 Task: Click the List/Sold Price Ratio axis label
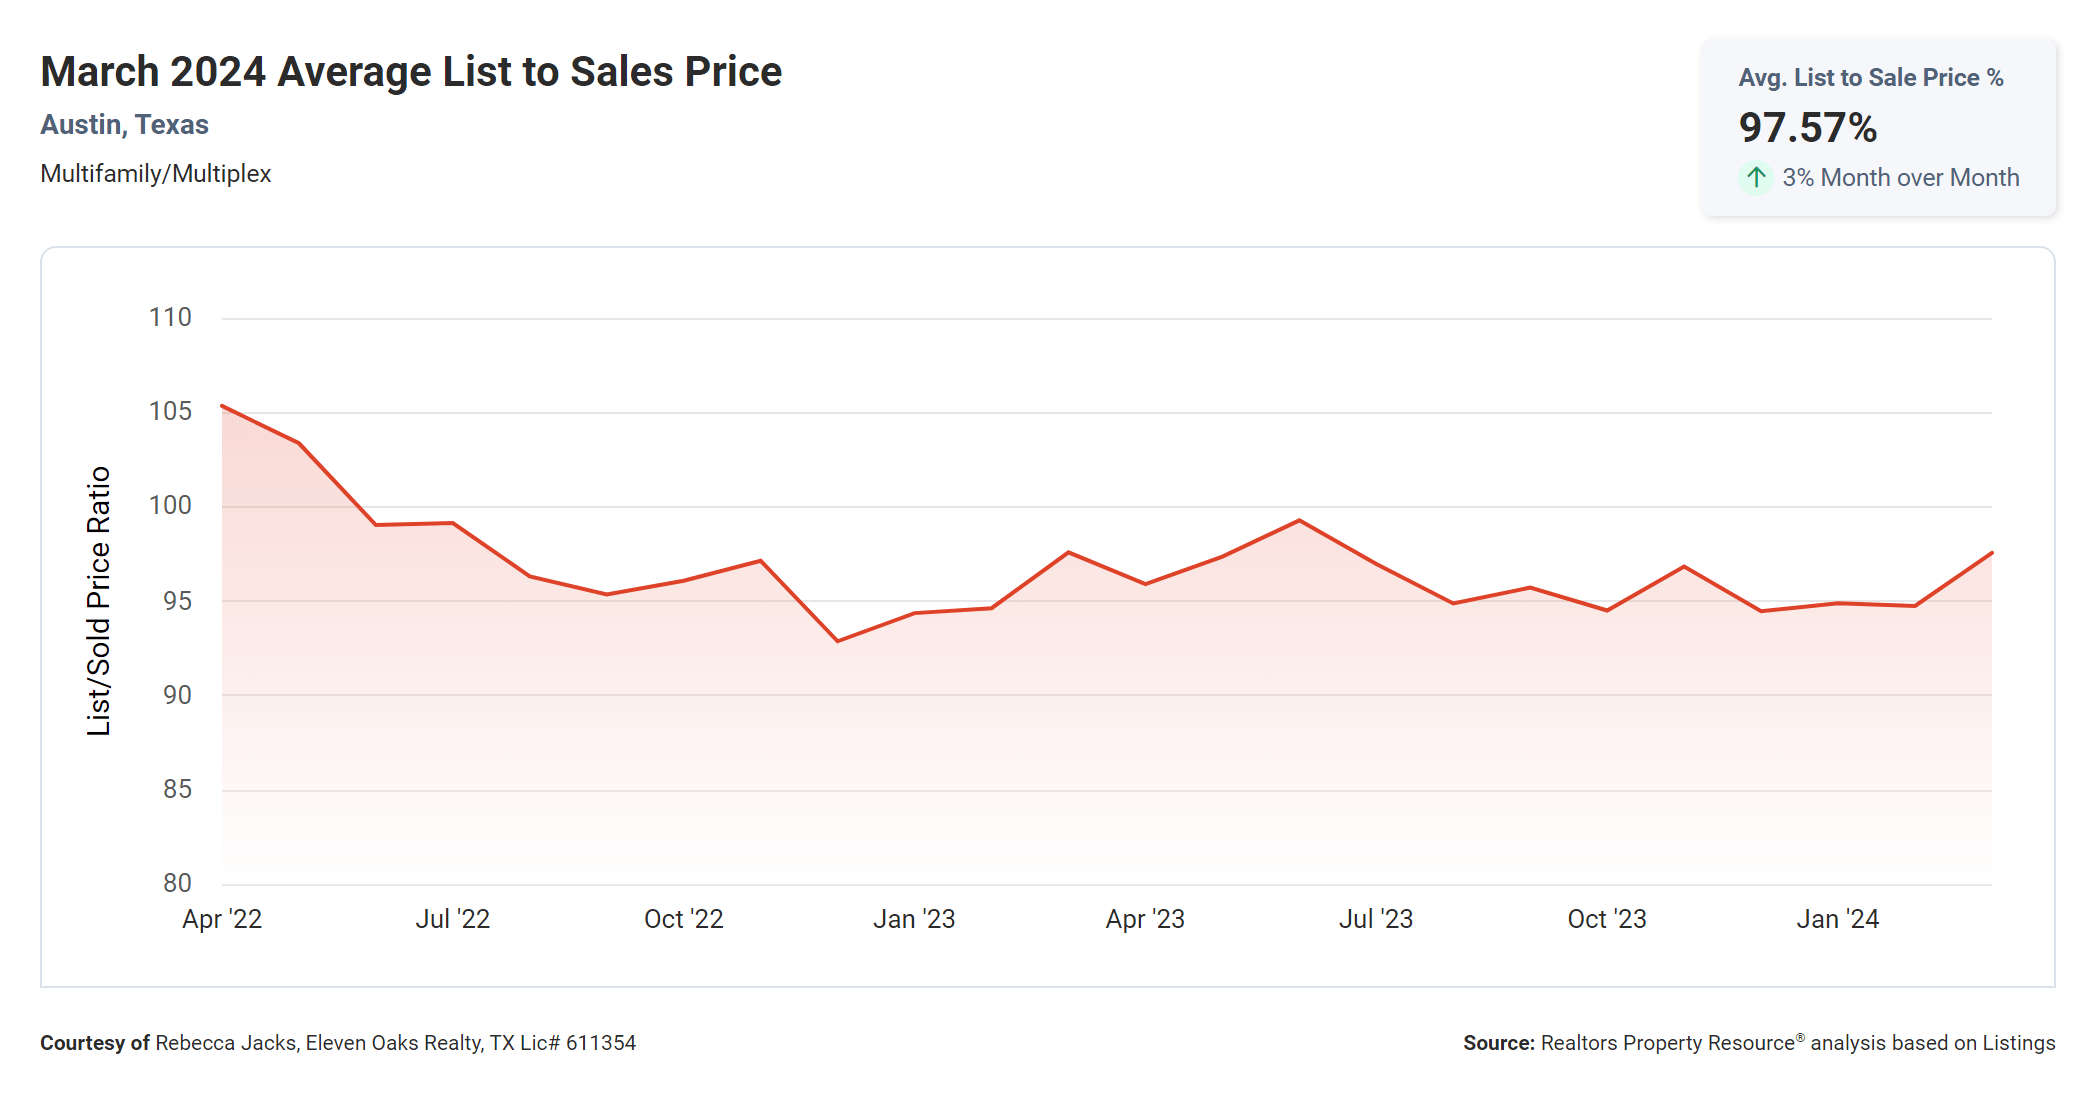(x=98, y=601)
